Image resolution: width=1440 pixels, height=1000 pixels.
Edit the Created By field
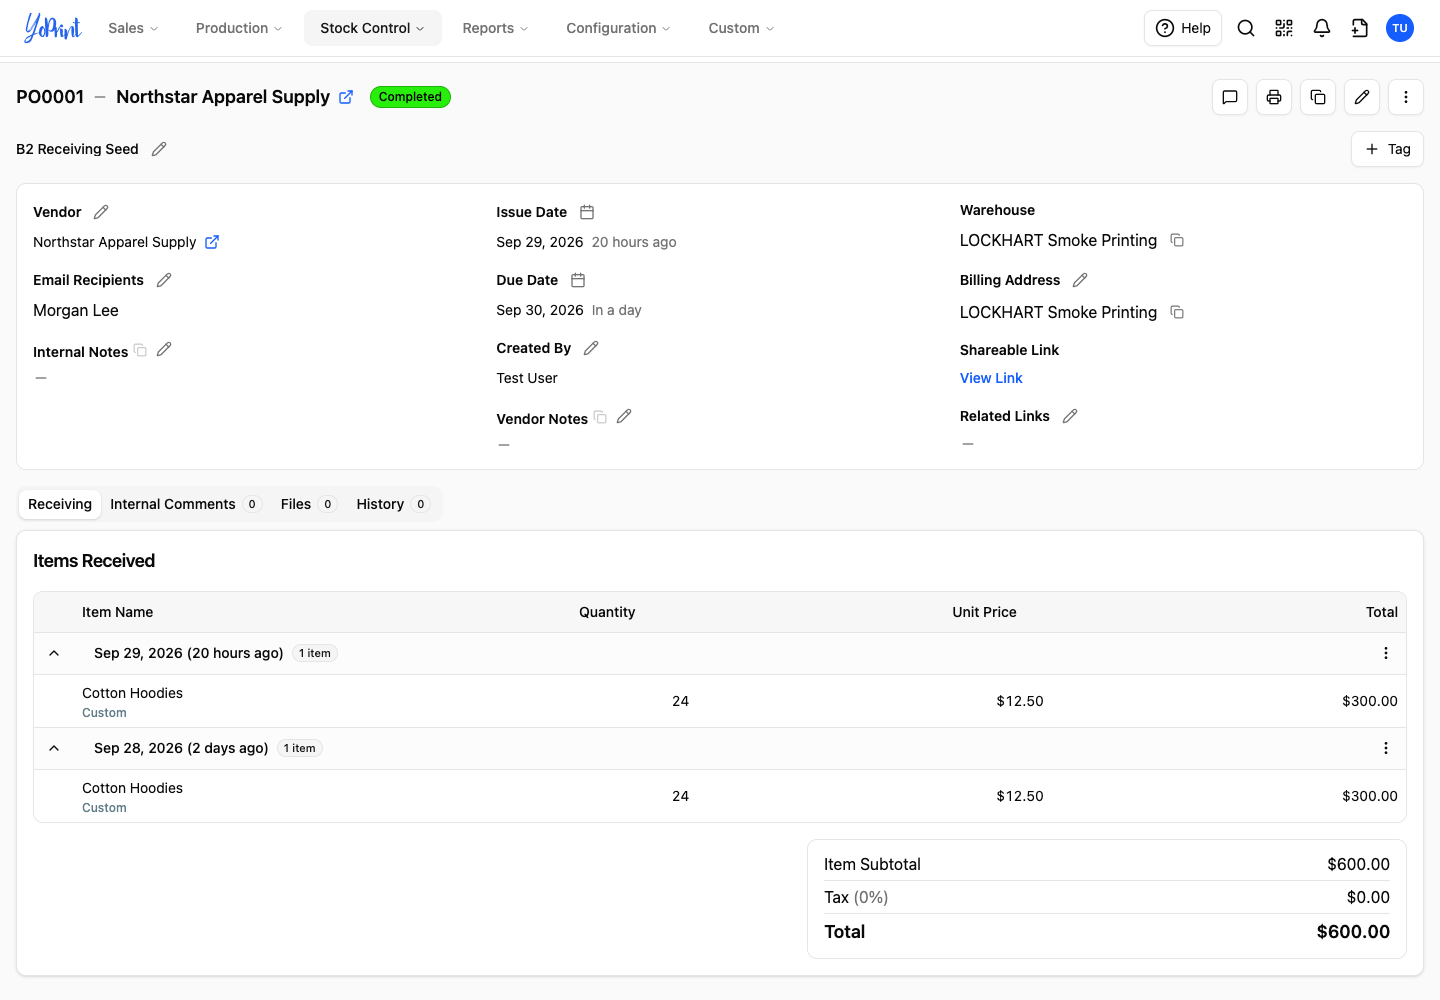pos(591,348)
